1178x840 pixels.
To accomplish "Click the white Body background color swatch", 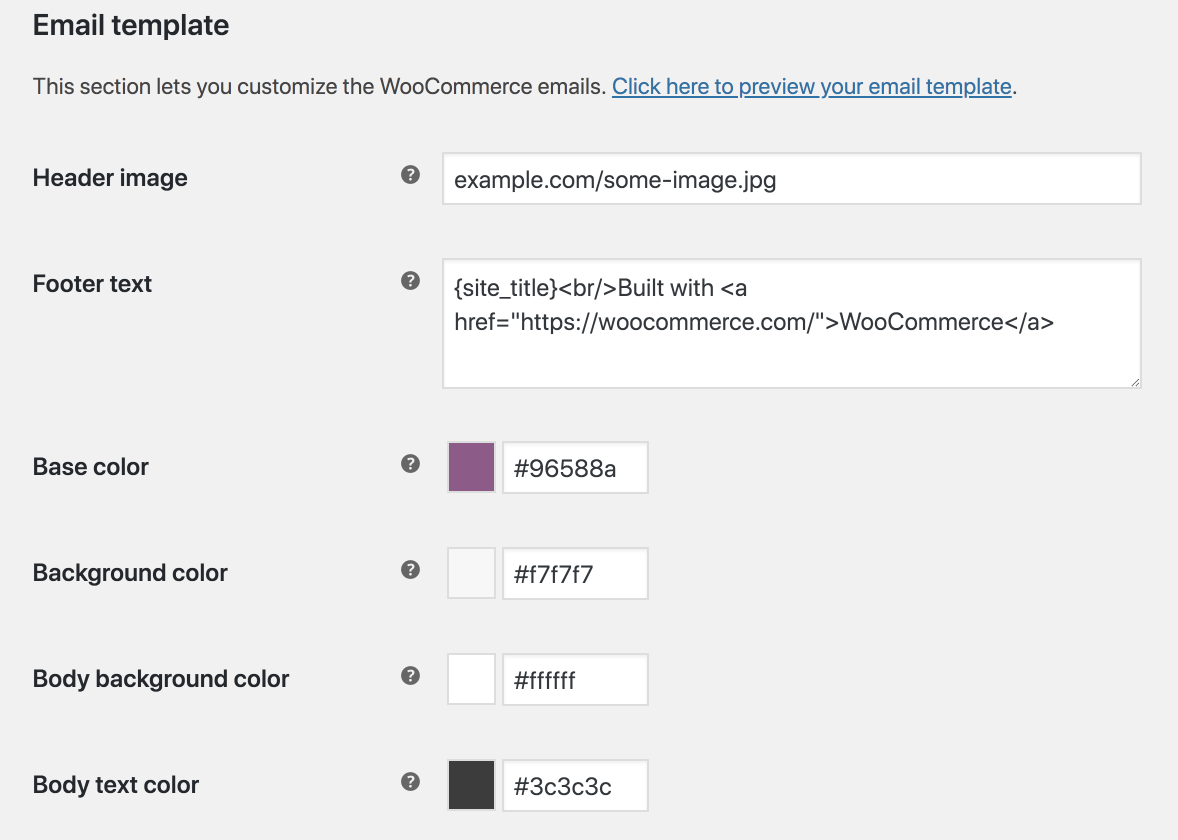I will click(472, 679).
